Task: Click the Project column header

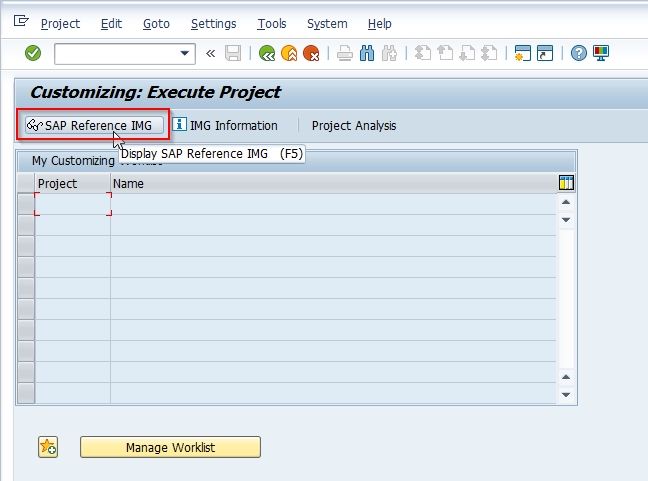Action: coord(73,183)
